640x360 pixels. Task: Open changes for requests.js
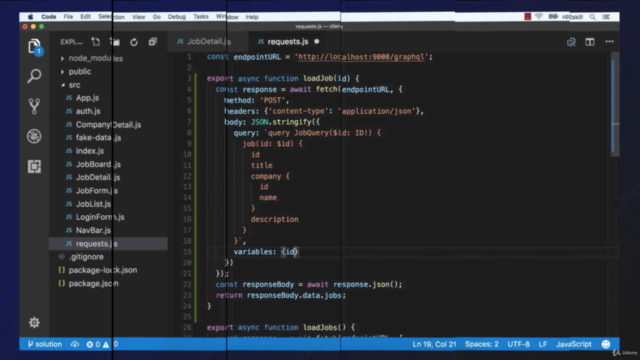pos(571,42)
